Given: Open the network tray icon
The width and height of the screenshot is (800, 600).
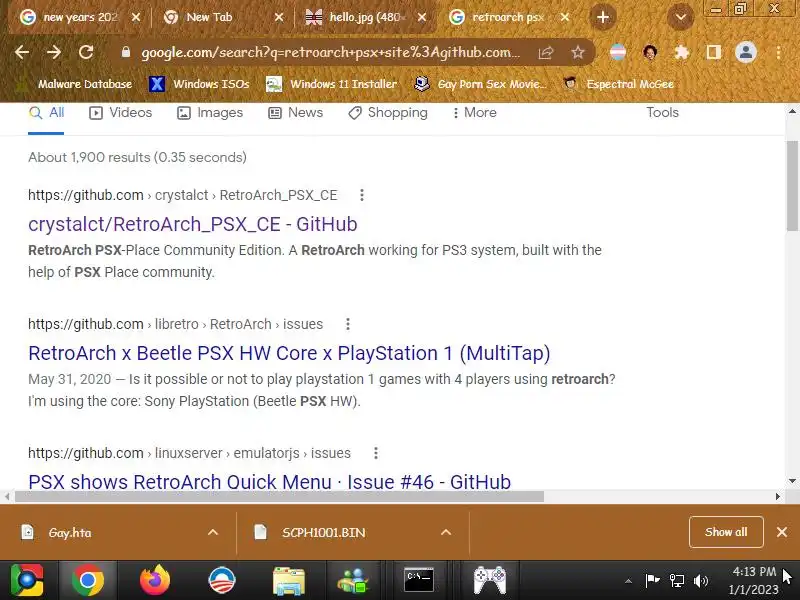Looking at the screenshot, I should 677,581.
